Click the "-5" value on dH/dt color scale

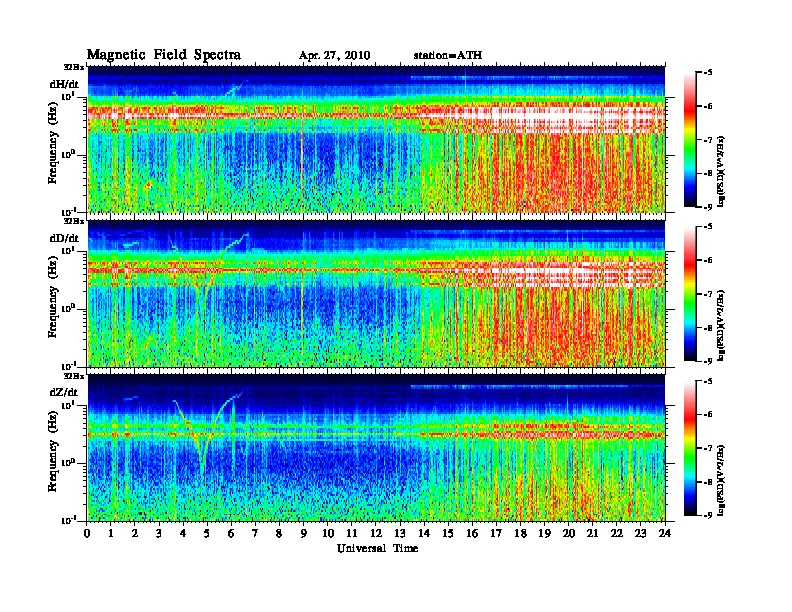coord(708,73)
